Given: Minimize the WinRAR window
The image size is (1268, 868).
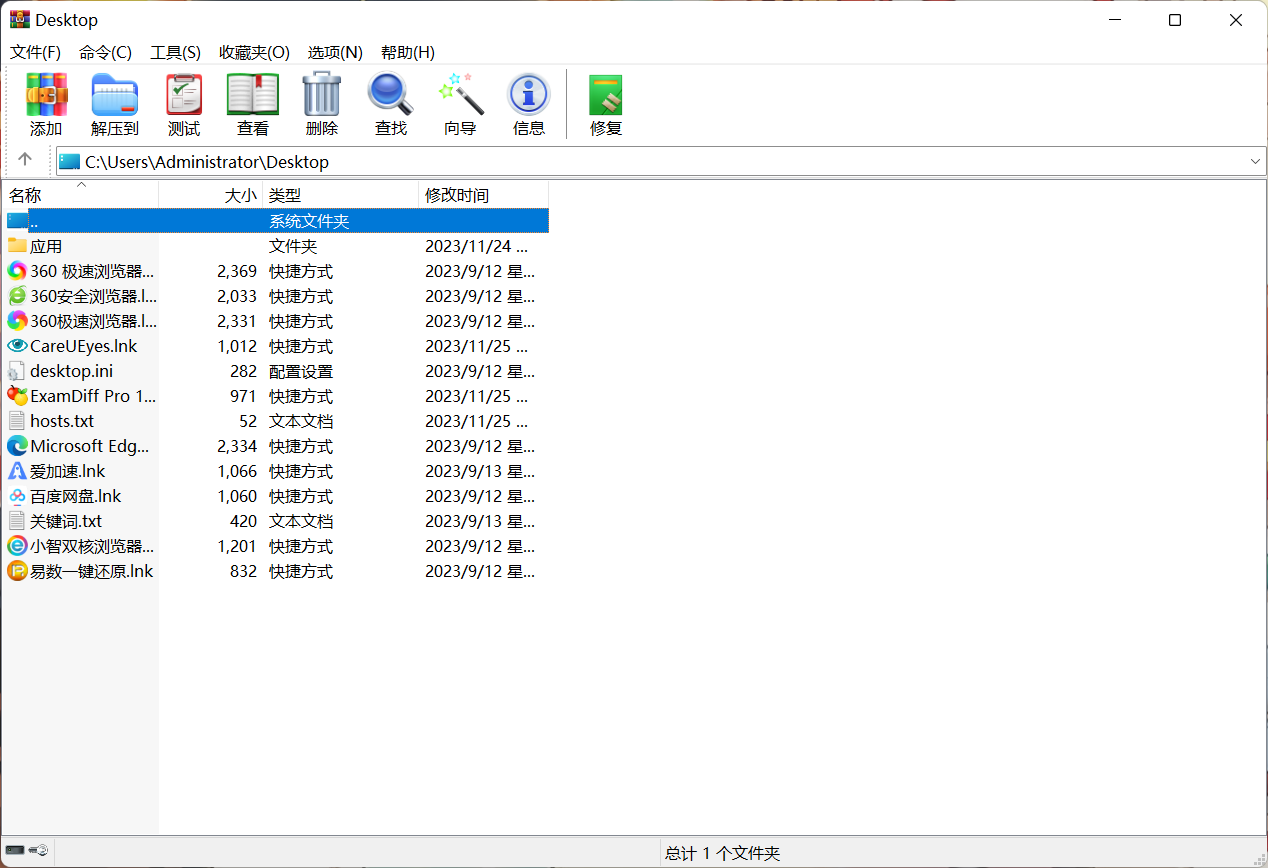Looking at the screenshot, I should pyautogui.click(x=1114, y=20).
